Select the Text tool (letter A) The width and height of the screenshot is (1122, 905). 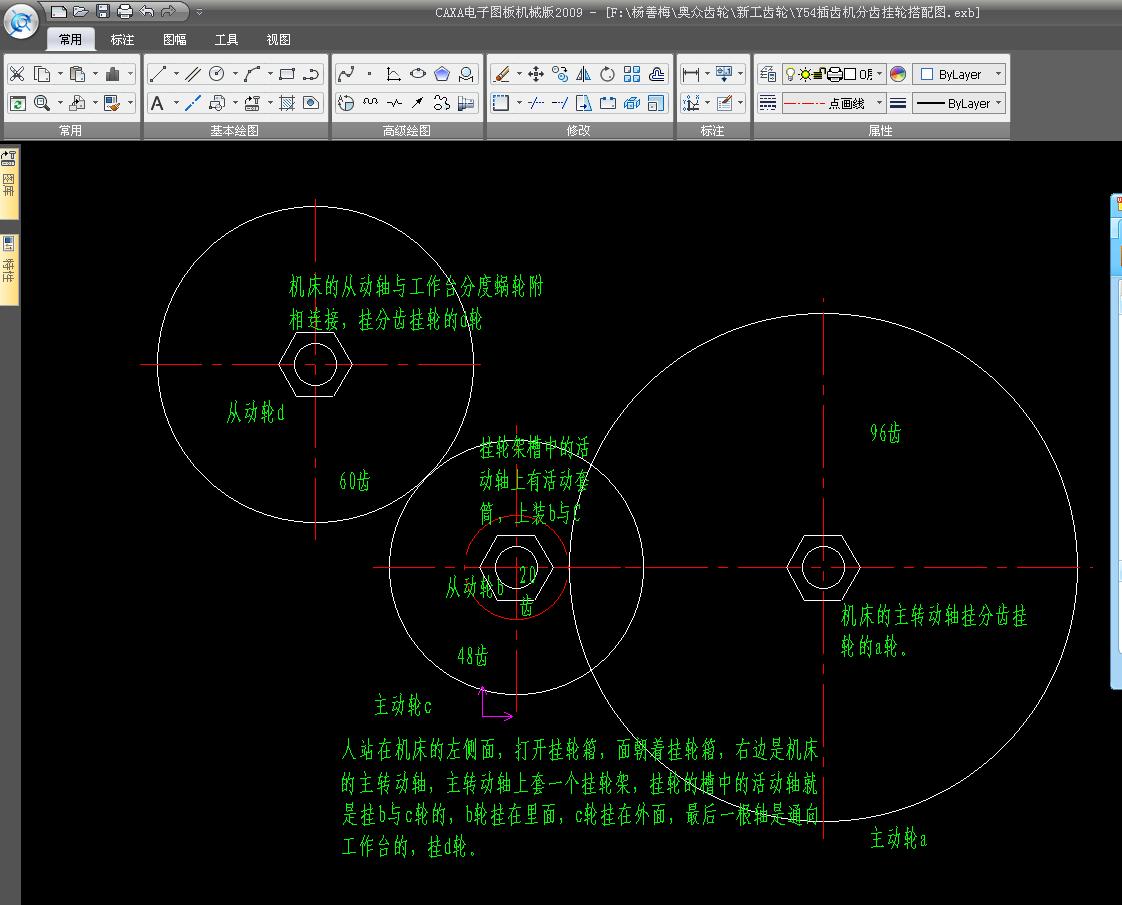click(157, 103)
